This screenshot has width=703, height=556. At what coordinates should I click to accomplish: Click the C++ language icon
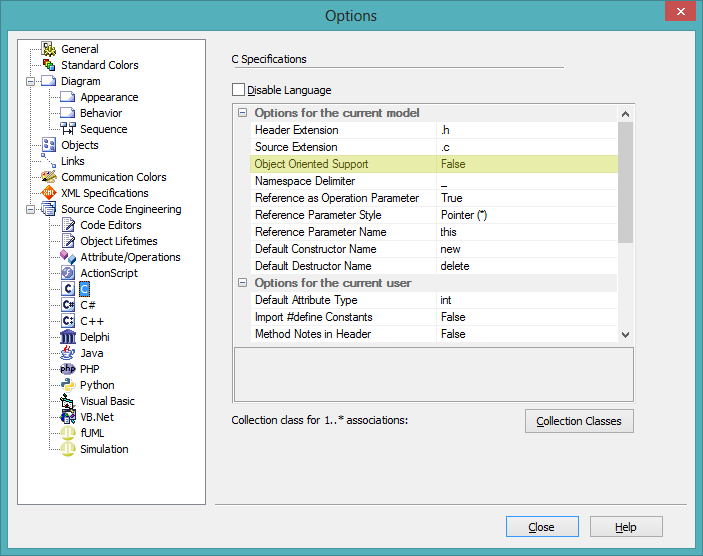click(x=68, y=321)
